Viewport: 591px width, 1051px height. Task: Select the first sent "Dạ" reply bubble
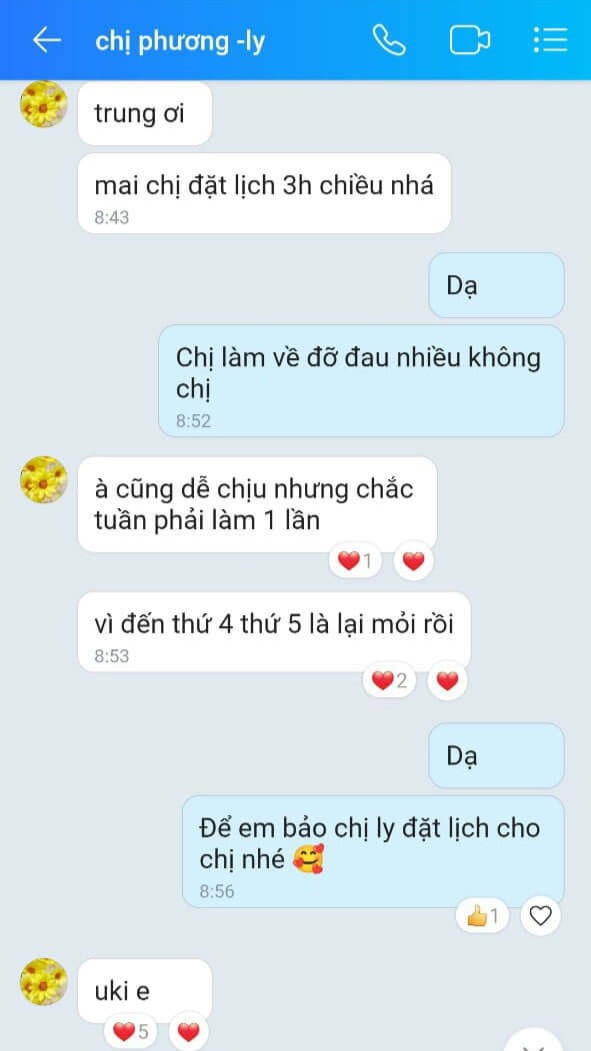[x=497, y=285]
